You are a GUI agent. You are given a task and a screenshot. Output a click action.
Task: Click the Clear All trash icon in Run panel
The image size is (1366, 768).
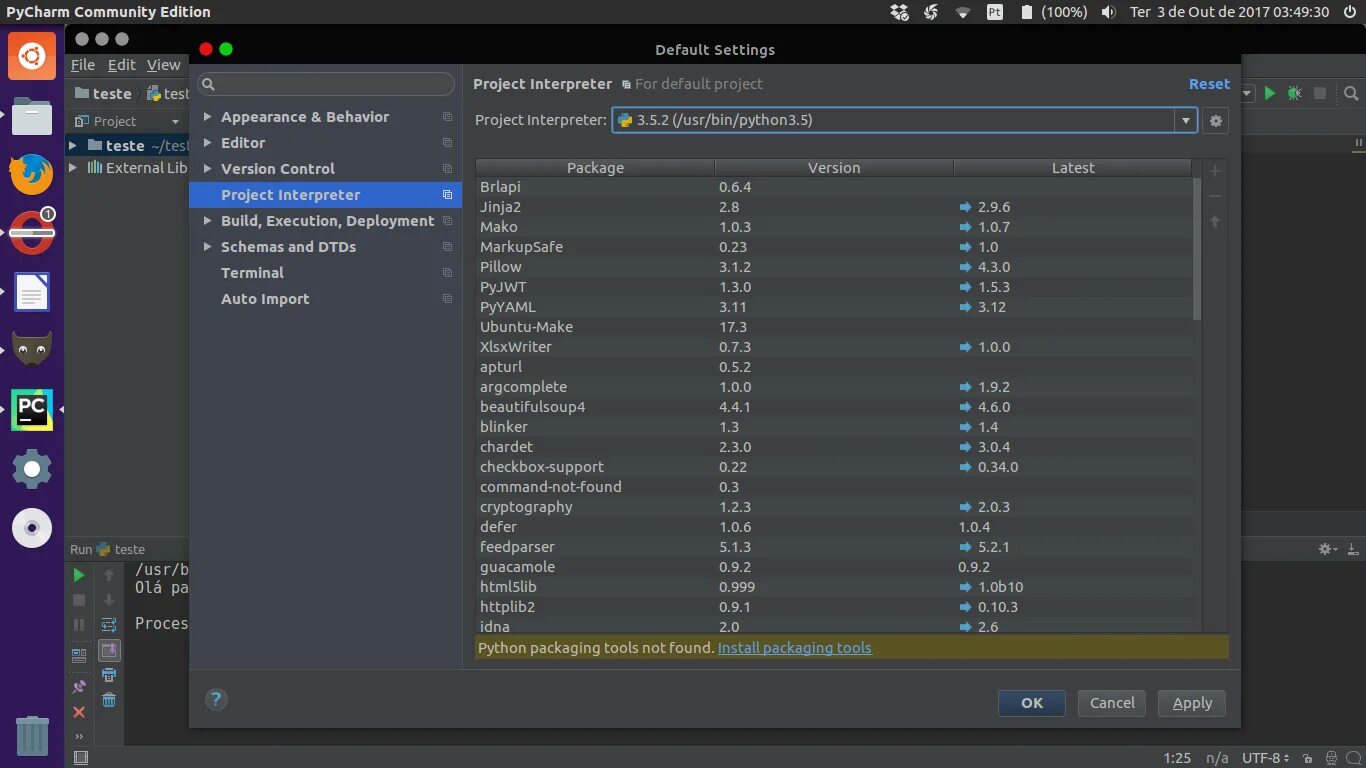tap(109, 700)
